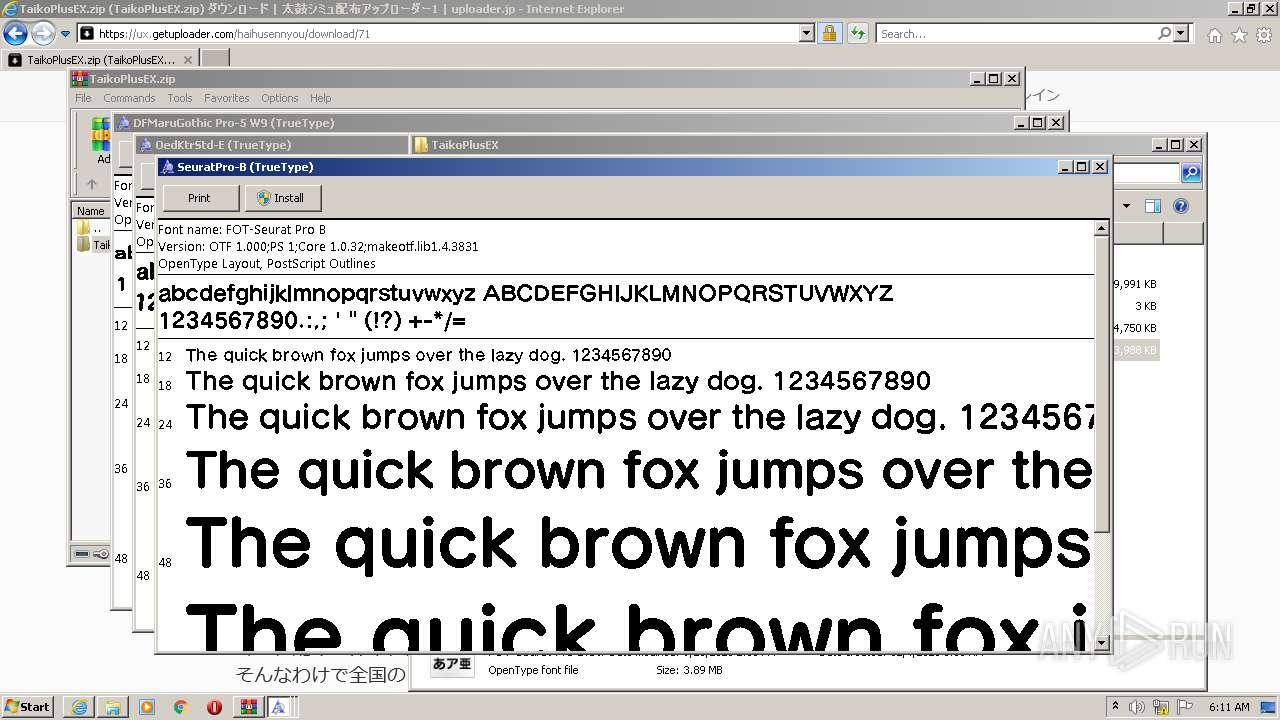Open the Explorer change view dropdown arrow
Image resolution: width=1280 pixels, height=720 pixels.
click(x=1126, y=207)
